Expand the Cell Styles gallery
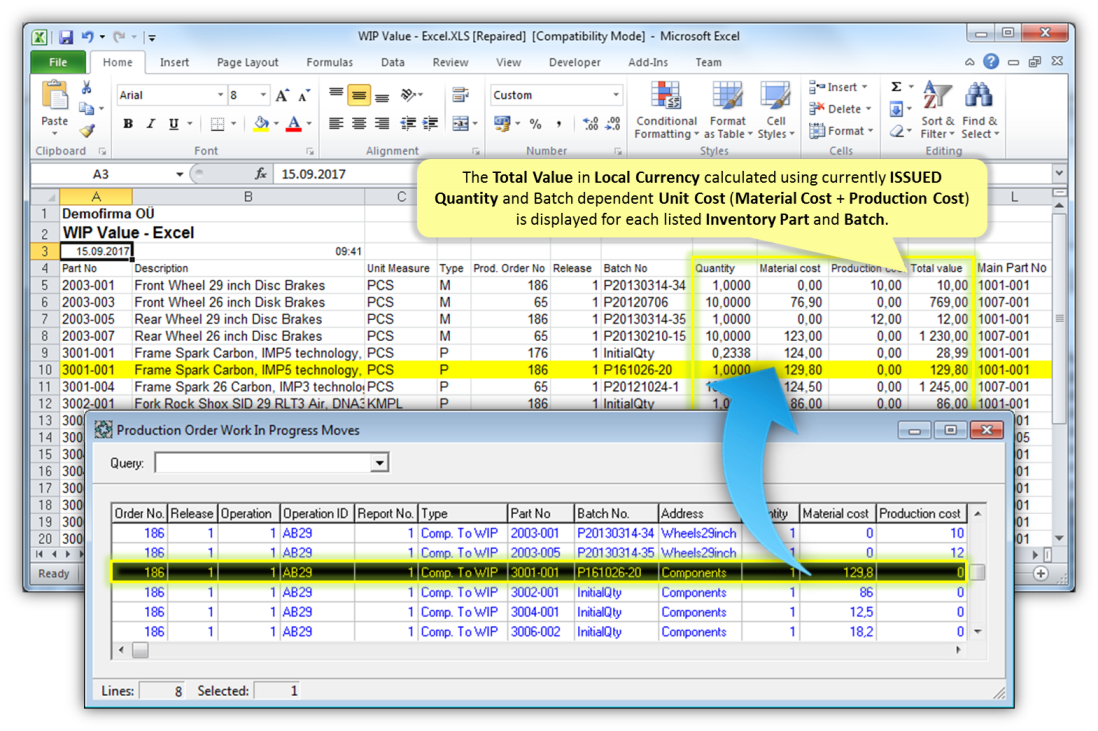 [775, 109]
